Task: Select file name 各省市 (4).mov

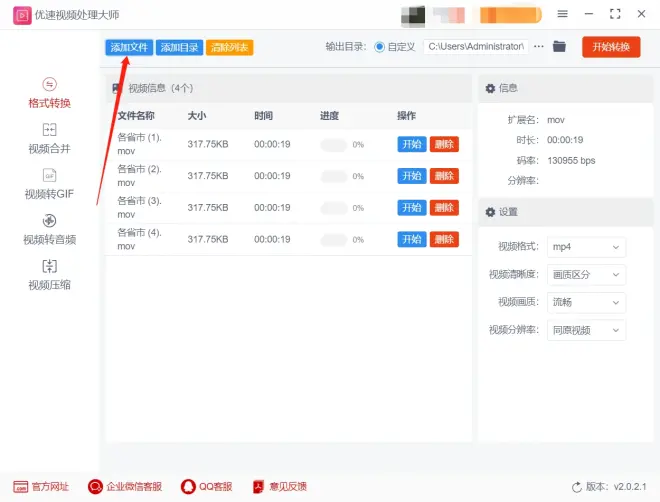Action: point(139,239)
